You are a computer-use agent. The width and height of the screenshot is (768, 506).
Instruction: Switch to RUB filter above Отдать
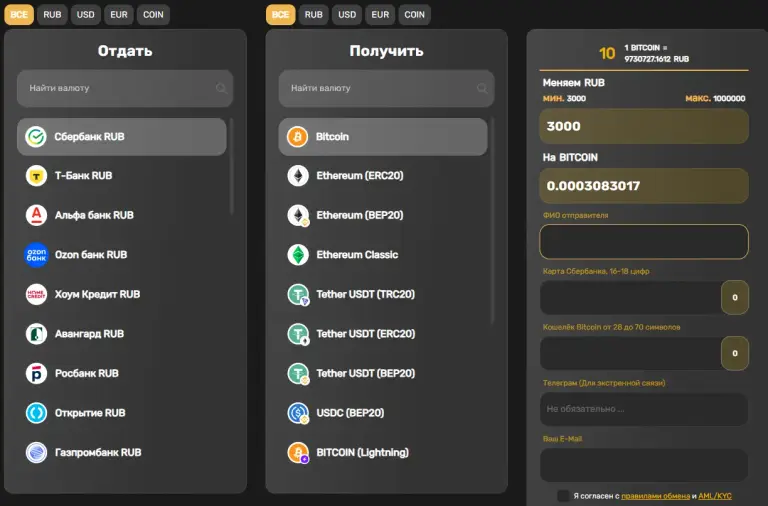pos(52,15)
